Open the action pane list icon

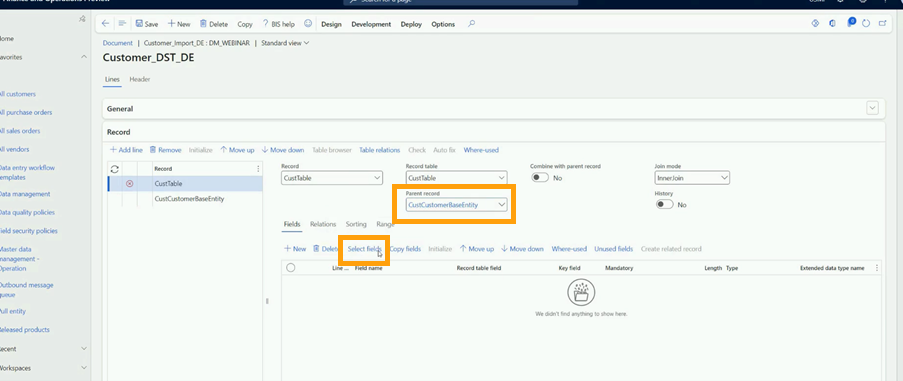[x=122, y=24]
